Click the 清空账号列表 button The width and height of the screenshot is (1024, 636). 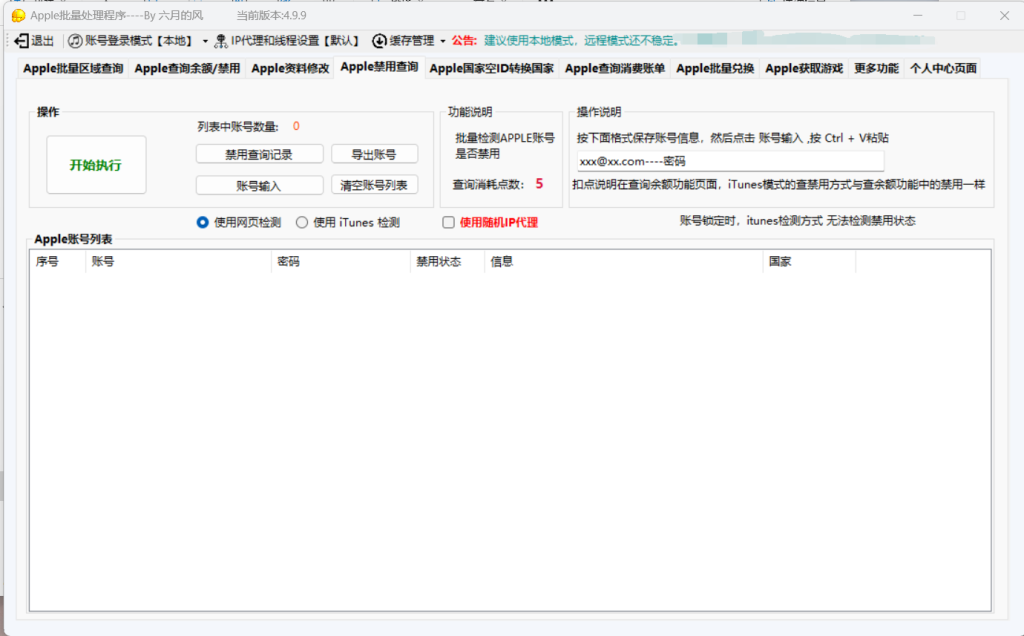tap(374, 185)
